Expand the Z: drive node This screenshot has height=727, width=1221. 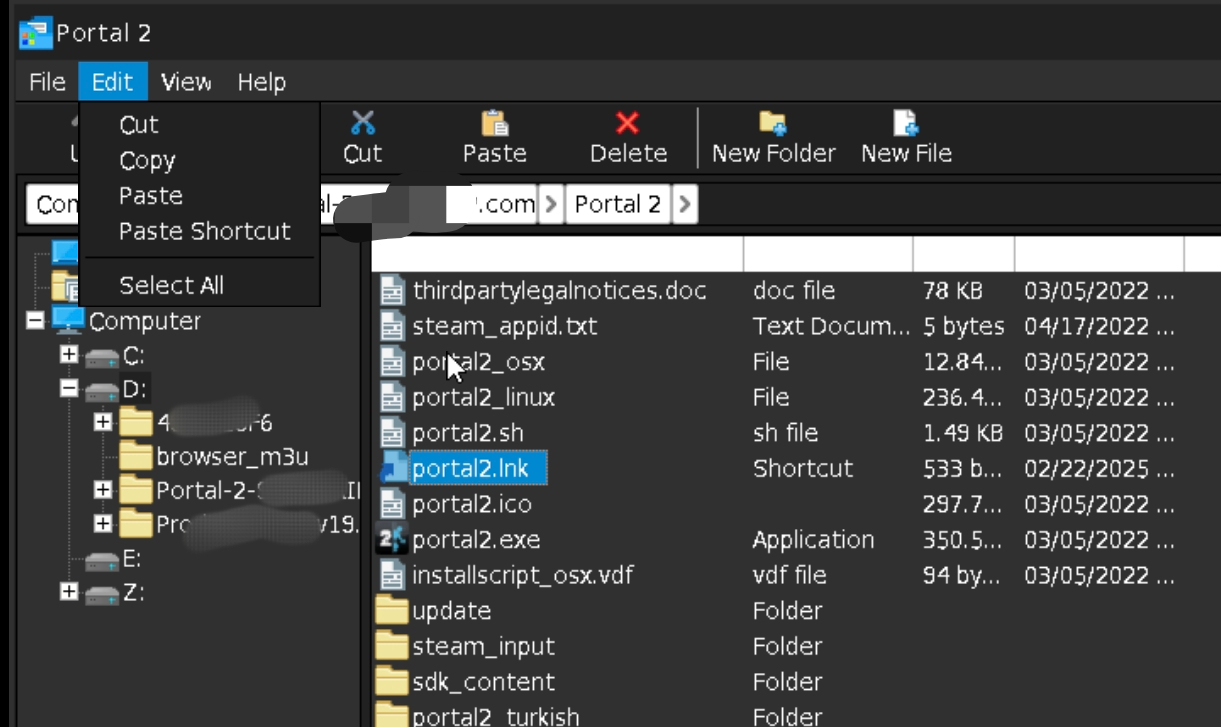point(69,592)
